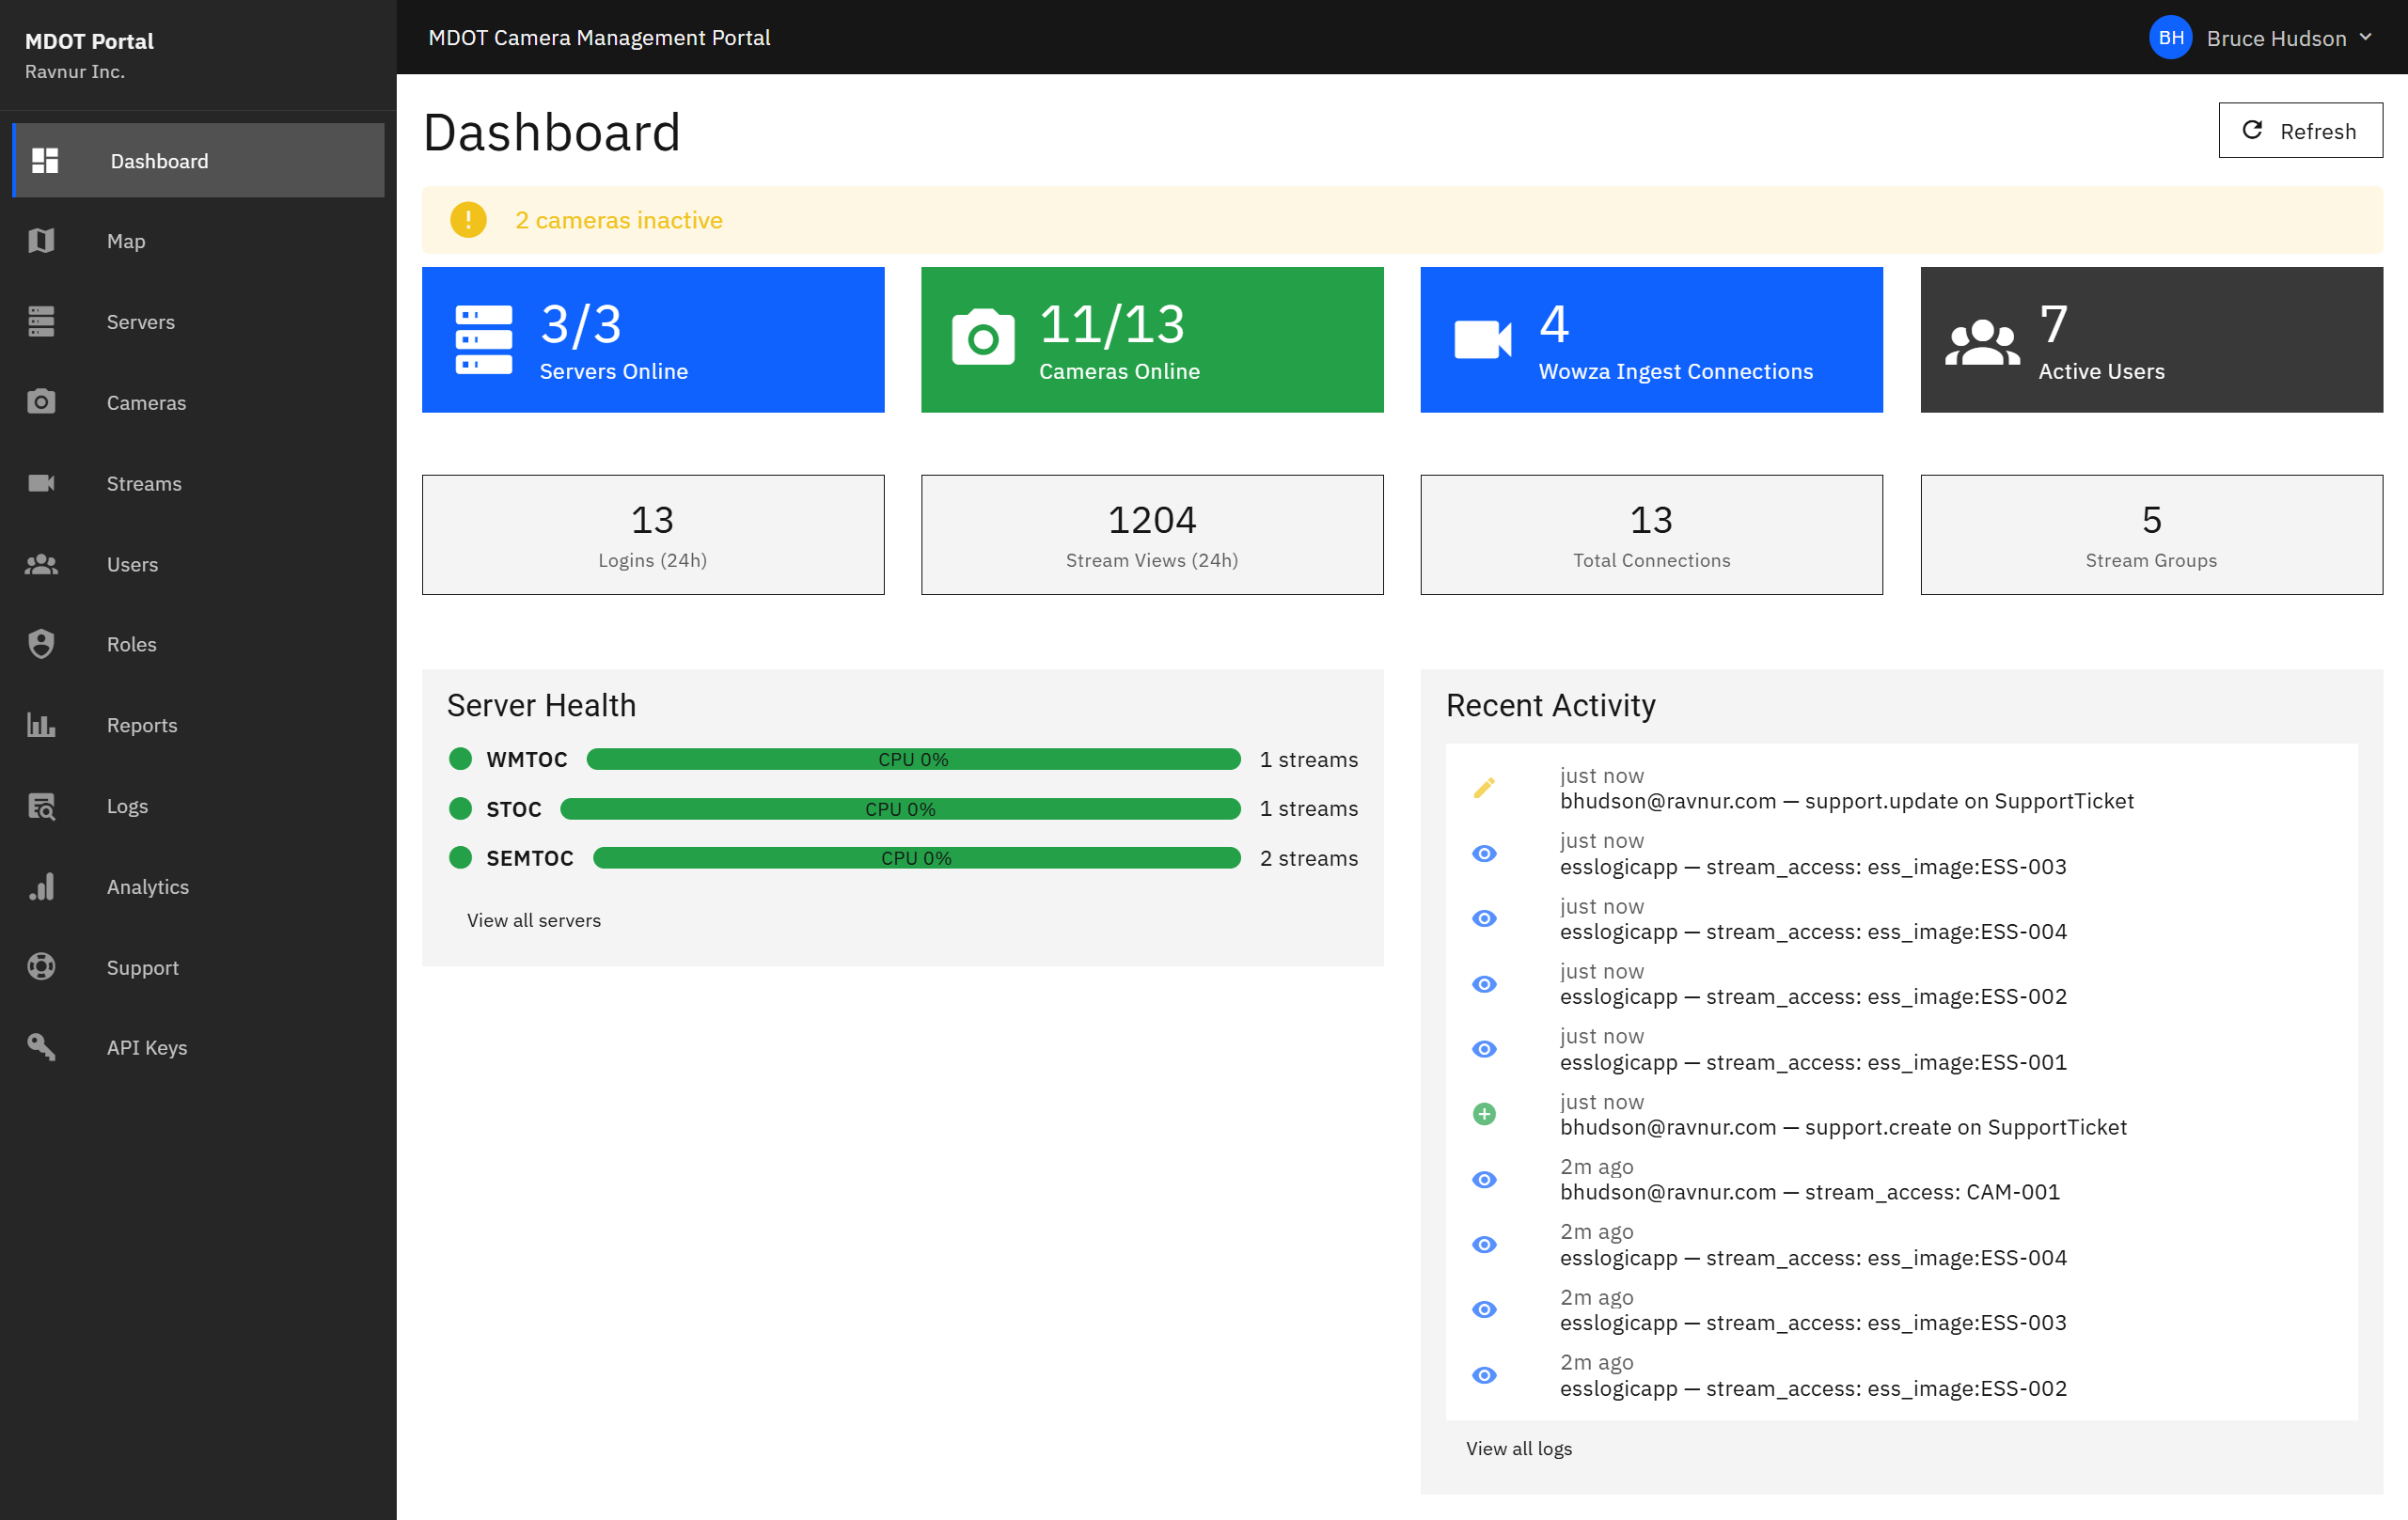Click the Reports bar-chart icon
The image size is (2408, 1520).
[41, 725]
